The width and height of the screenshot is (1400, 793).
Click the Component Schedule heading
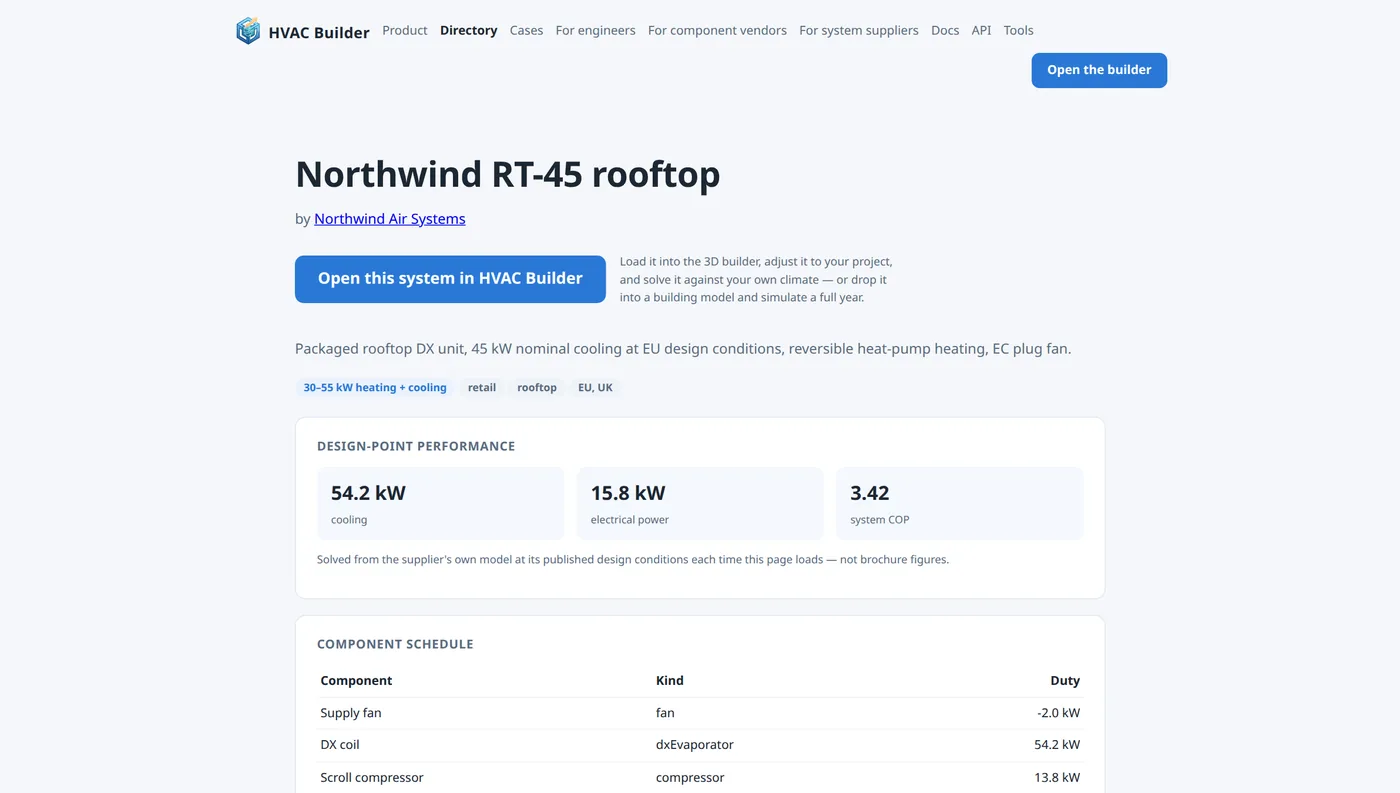[x=395, y=644]
